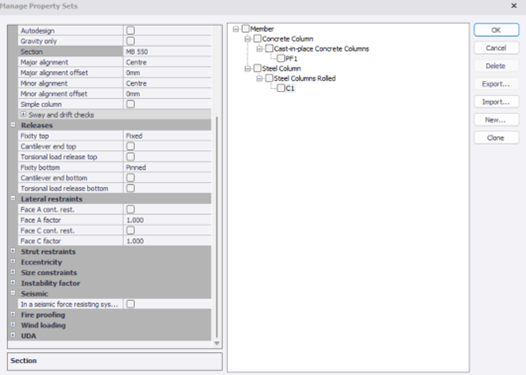Change Fixity top value Fixed

[x=167, y=136]
